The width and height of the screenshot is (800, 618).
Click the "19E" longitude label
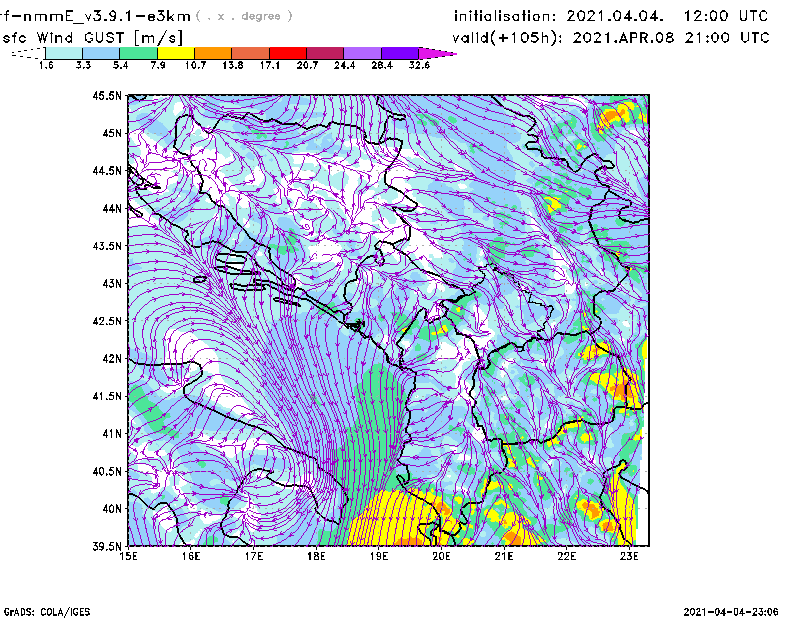pos(379,556)
